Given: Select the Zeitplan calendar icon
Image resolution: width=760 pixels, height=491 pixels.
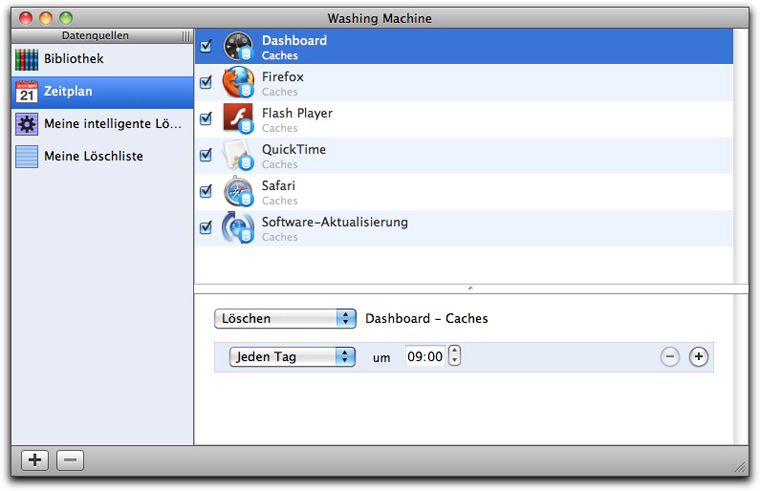Looking at the screenshot, I should pos(27,92).
